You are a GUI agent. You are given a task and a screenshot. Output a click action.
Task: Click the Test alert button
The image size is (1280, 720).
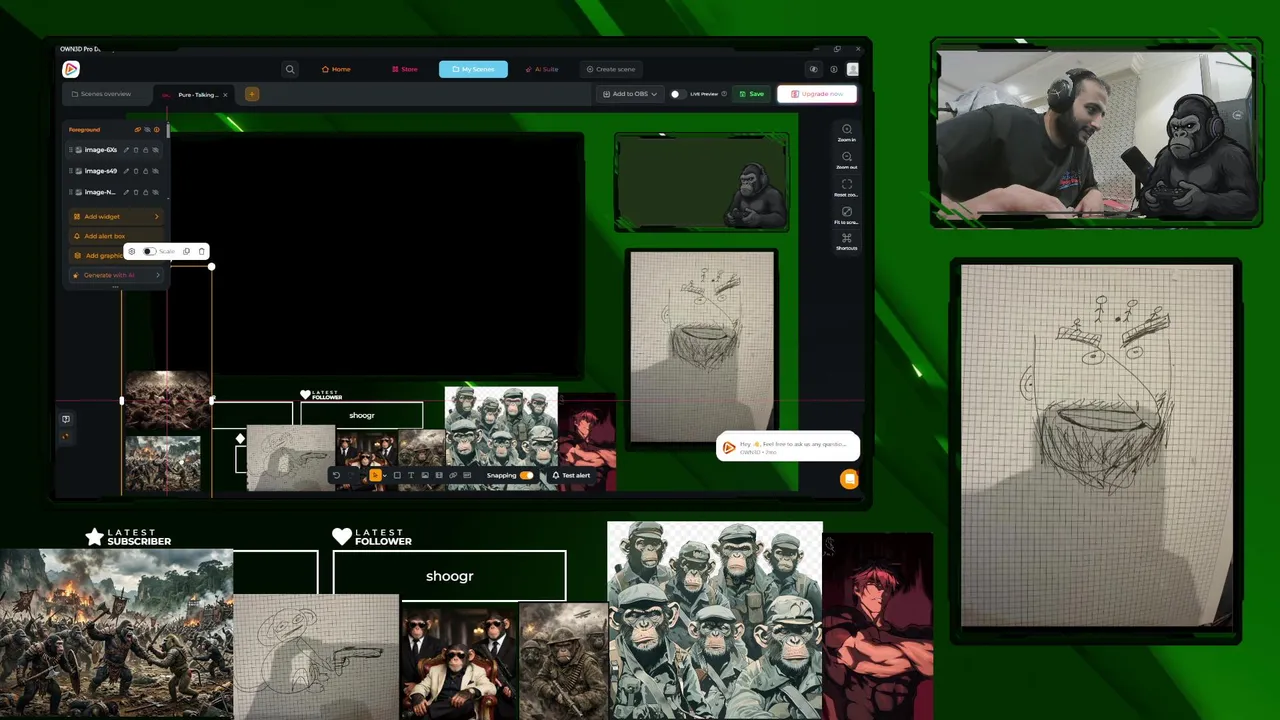(571, 475)
